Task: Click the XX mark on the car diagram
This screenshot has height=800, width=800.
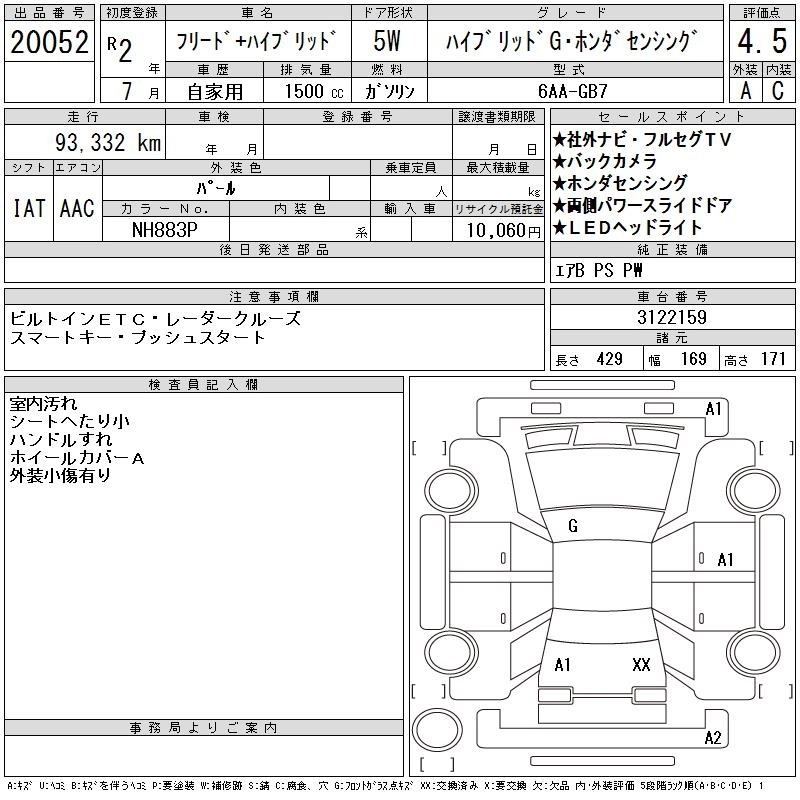Action: pyautogui.click(x=642, y=664)
